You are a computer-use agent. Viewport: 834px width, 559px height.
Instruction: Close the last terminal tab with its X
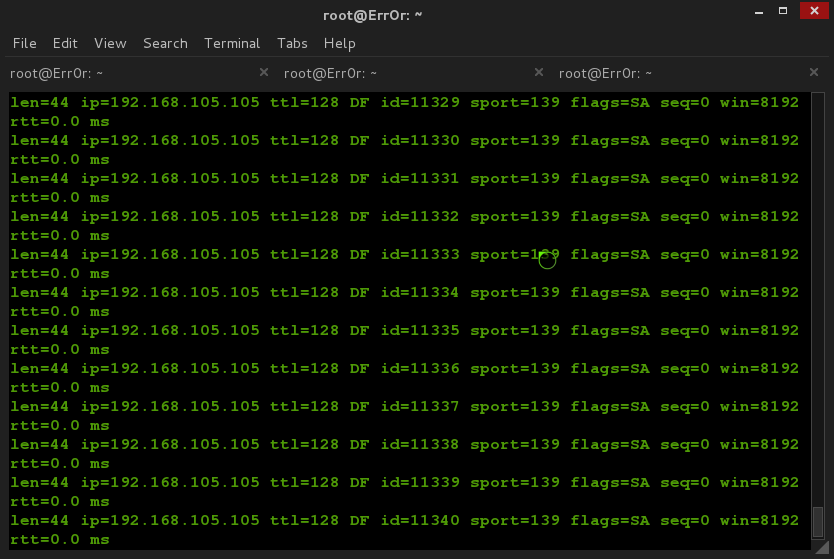814,72
